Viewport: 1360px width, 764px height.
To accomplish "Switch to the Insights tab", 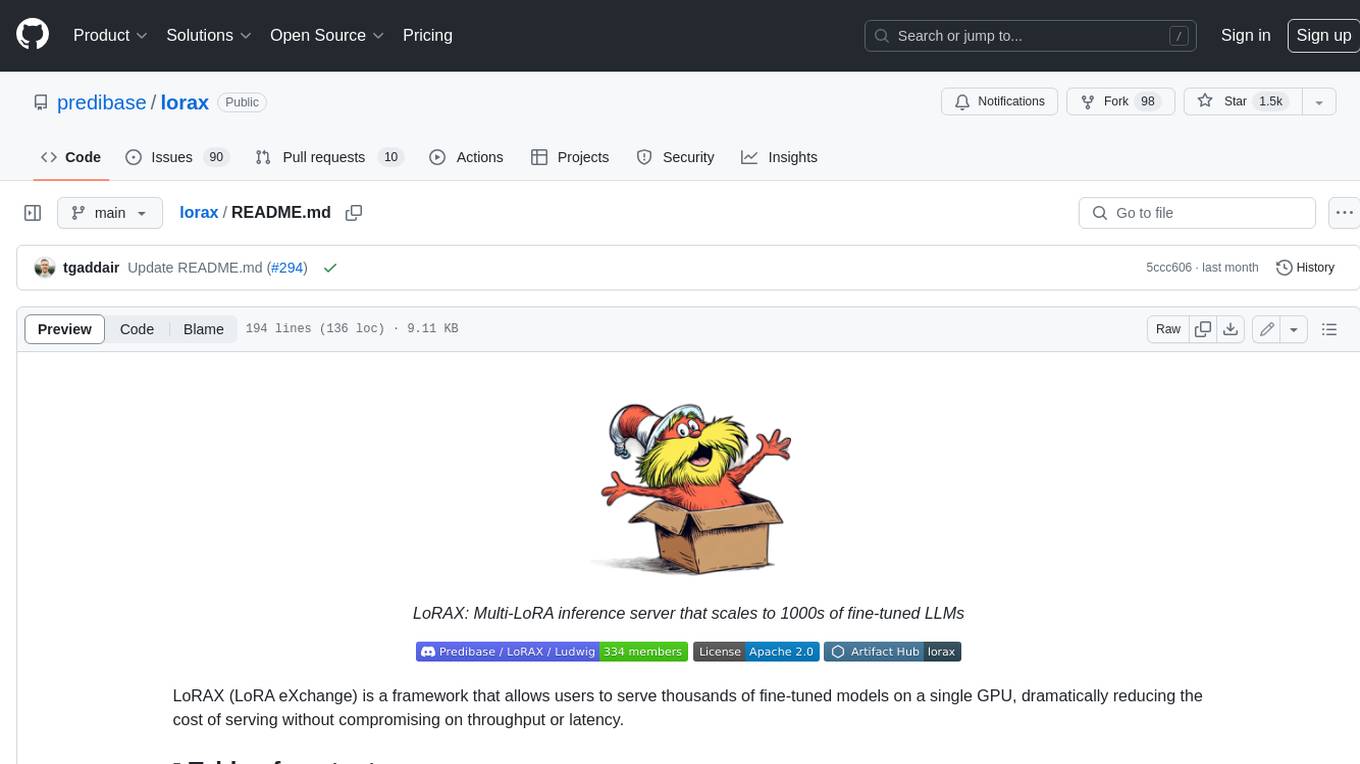I will [779, 157].
